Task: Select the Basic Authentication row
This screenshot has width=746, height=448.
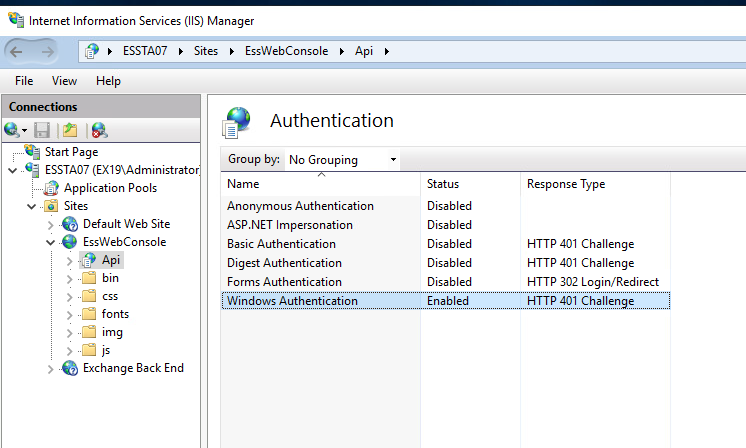Action: (446, 243)
